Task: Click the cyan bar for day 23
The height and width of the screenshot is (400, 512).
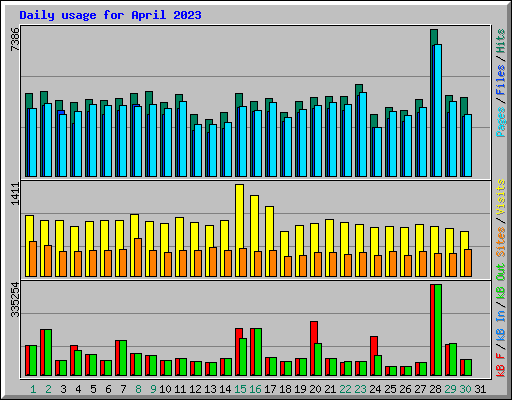Action: point(363,135)
